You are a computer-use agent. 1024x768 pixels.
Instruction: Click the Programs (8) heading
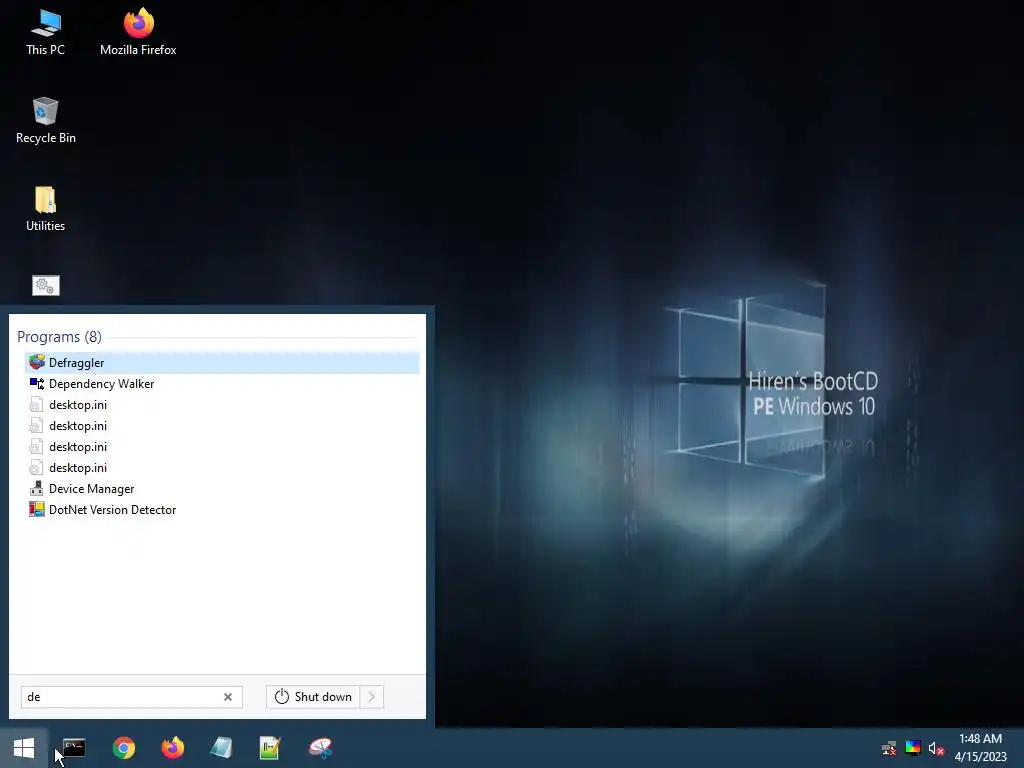[59, 336]
